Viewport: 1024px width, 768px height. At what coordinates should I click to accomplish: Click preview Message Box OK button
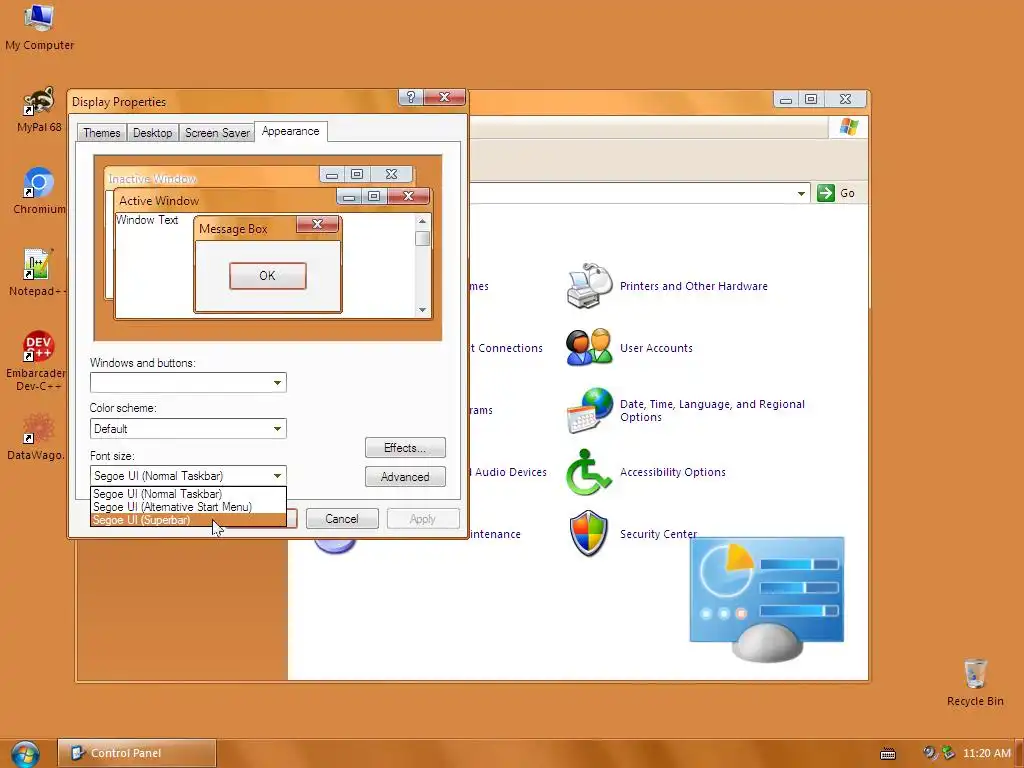tap(268, 276)
